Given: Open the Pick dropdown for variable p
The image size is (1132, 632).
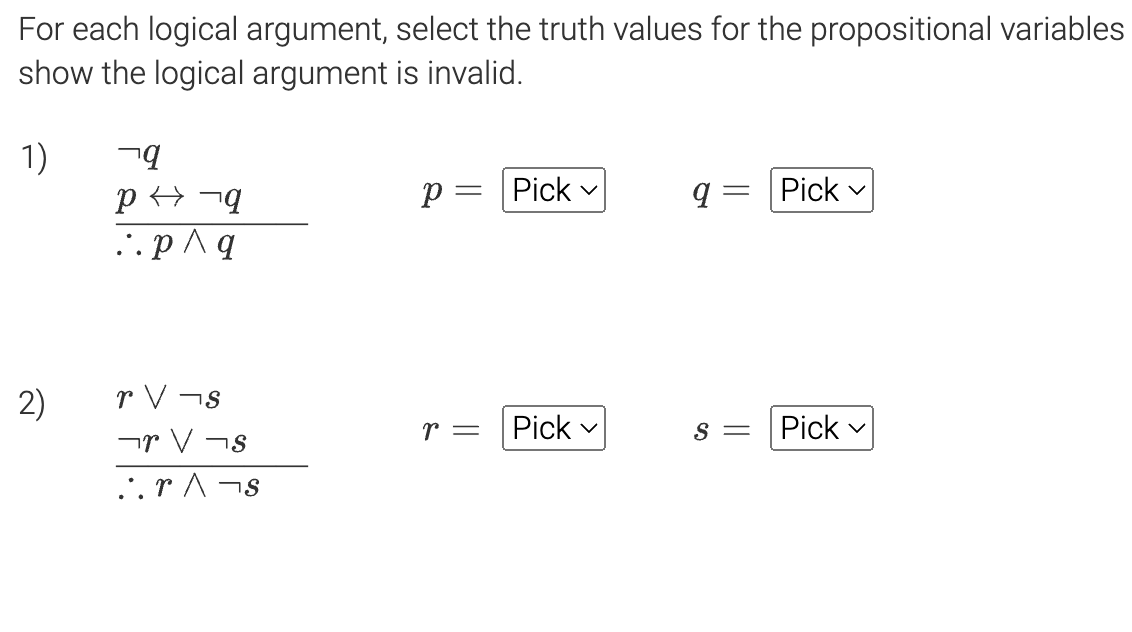Looking at the screenshot, I should point(553,190).
